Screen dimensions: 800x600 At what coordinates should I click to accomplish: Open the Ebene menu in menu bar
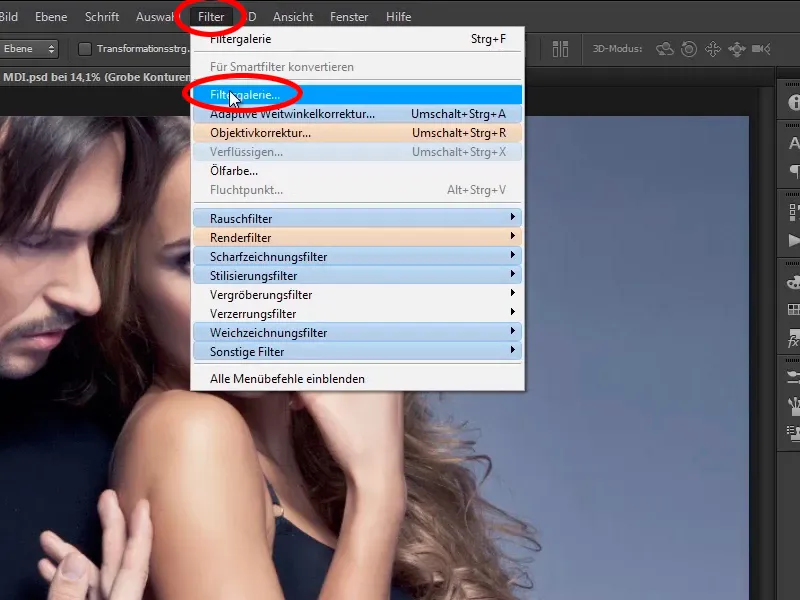(x=51, y=17)
